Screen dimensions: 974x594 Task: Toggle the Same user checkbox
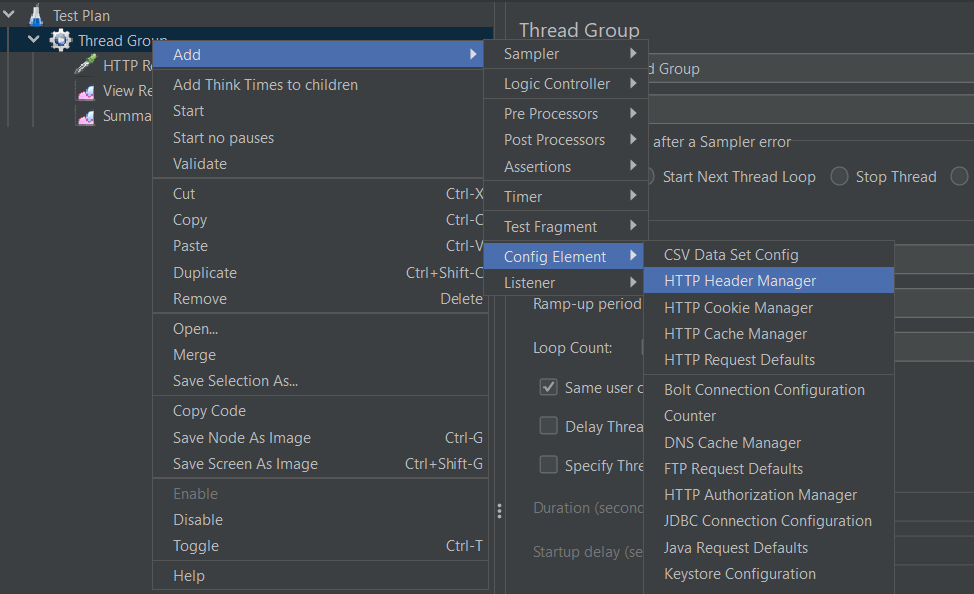[x=548, y=387]
